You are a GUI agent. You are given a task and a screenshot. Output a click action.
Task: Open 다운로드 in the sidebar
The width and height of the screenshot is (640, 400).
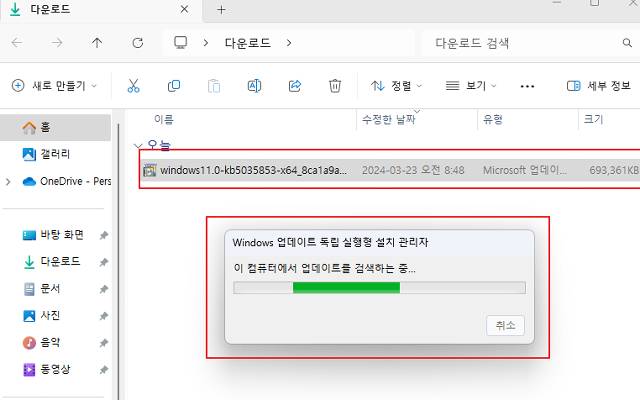coord(60,262)
